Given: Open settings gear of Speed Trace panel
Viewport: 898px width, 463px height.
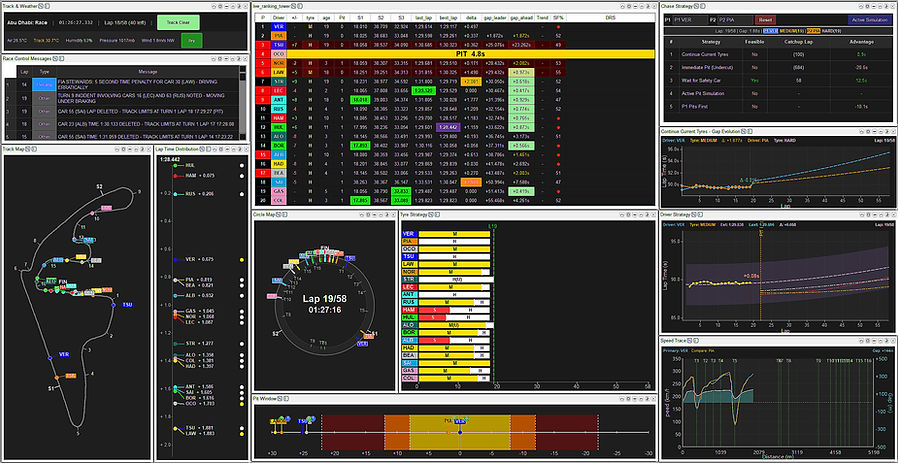Looking at the screenshot, I should 867,340.
